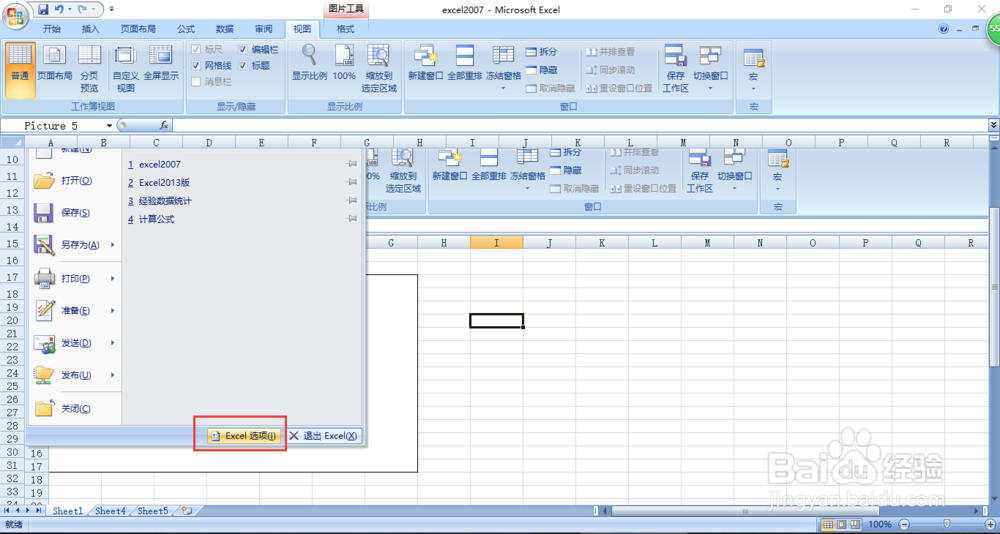1000x534 pixels.
Task: Click 退出 Excel button in the pictured menu
Action: tap(324, 436)
